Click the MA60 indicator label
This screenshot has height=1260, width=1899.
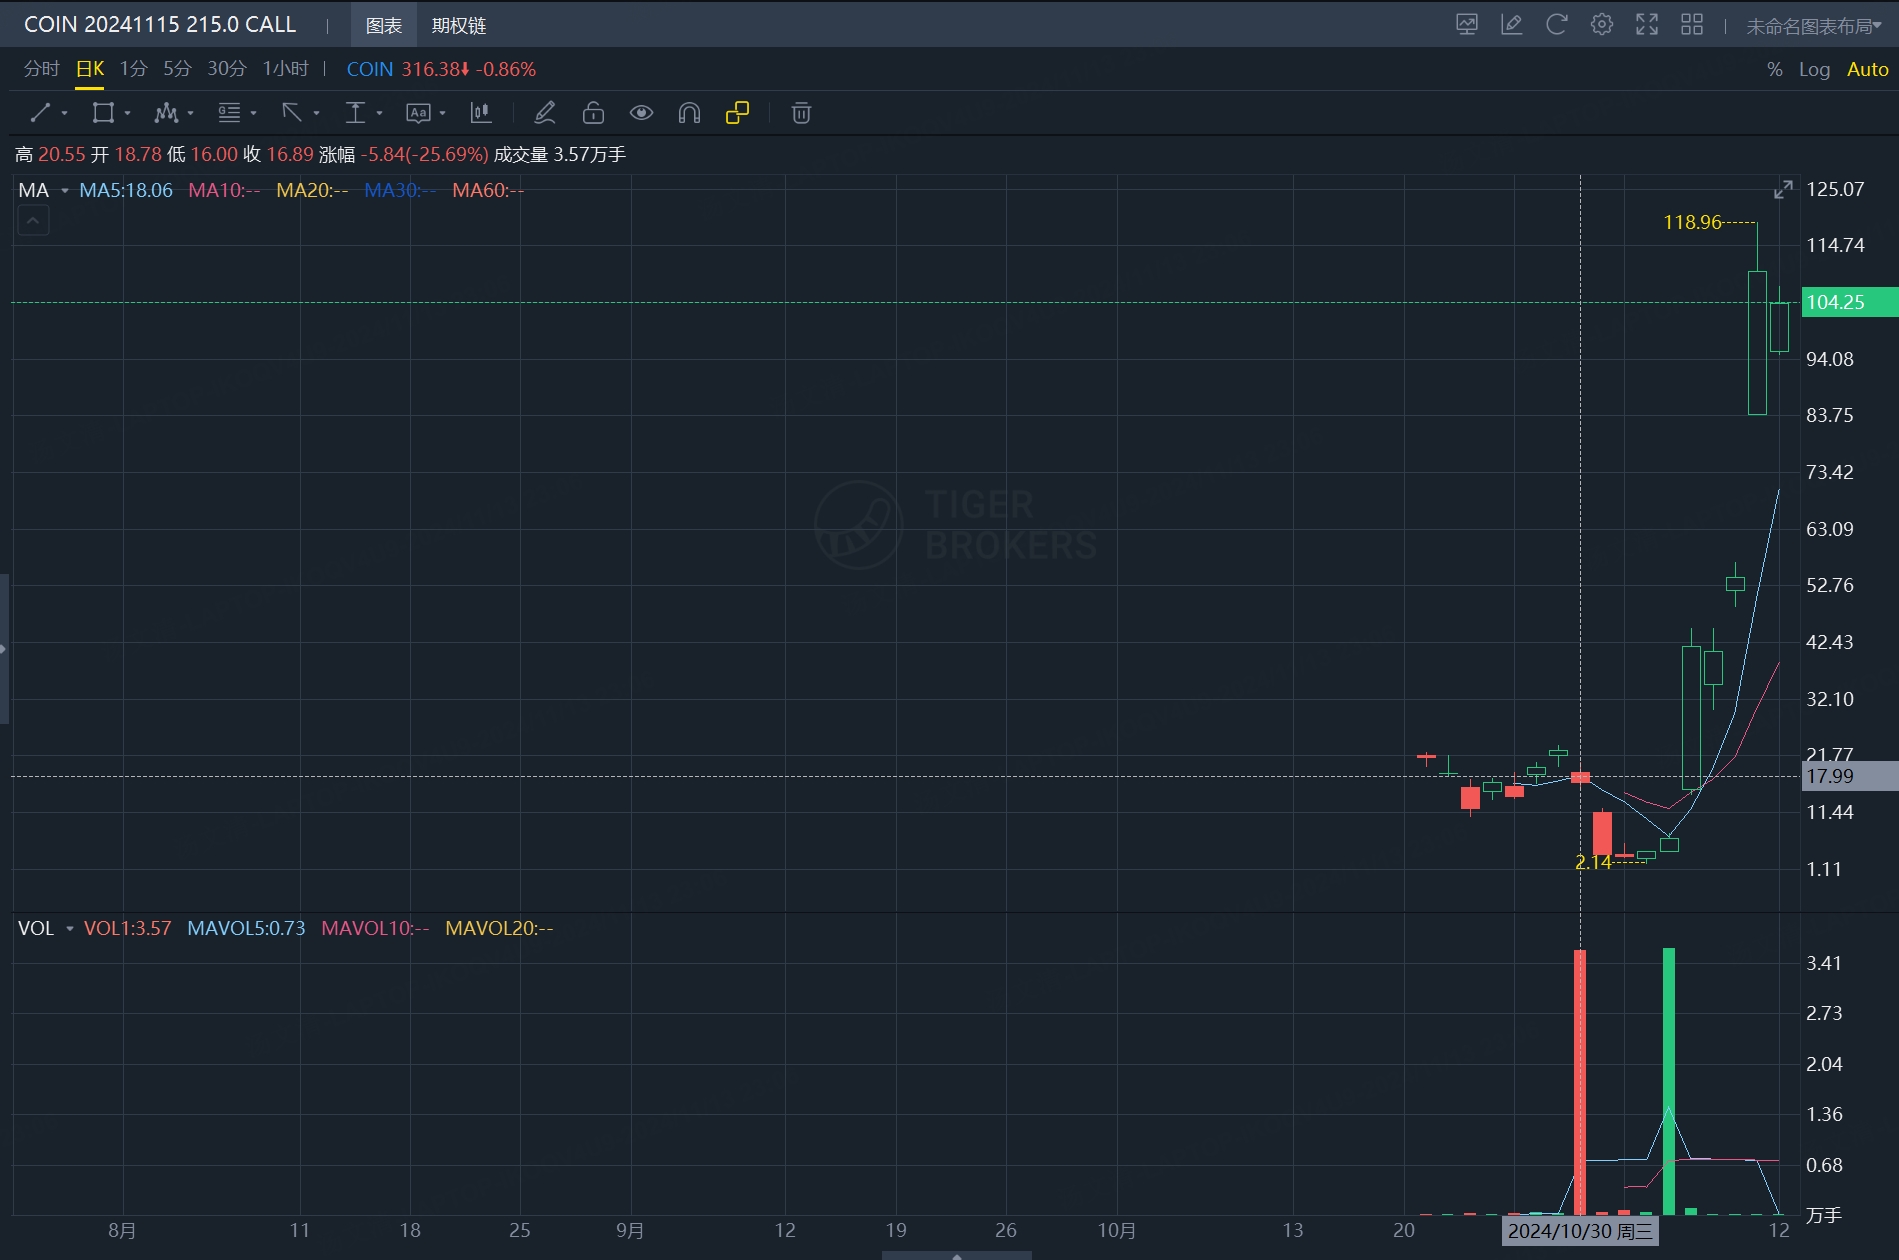(488, 190)
